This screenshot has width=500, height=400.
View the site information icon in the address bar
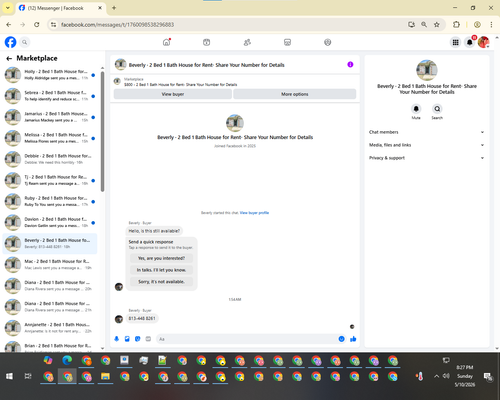click(x=53, y=24)
